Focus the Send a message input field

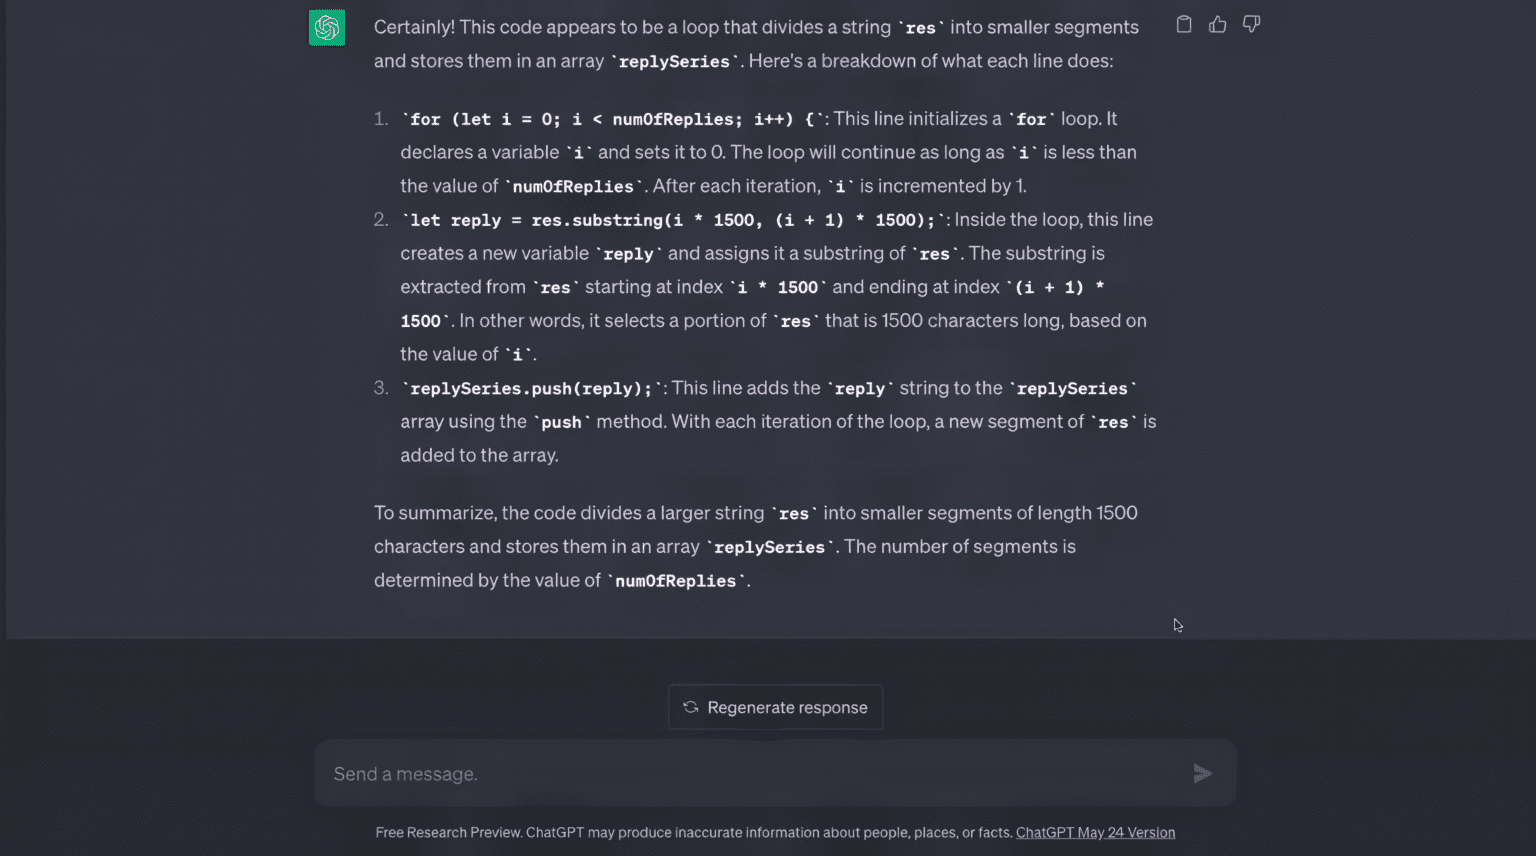pos(750,773)
